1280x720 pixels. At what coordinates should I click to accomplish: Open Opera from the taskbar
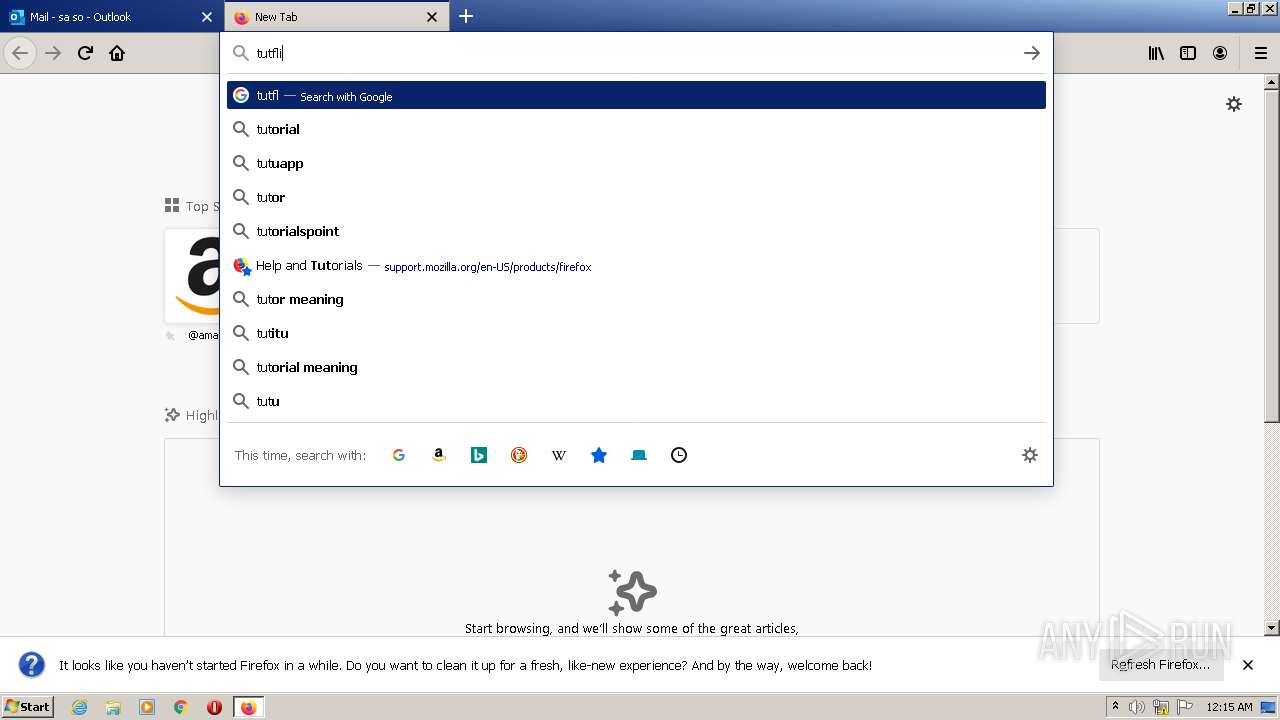click(214, 707)
